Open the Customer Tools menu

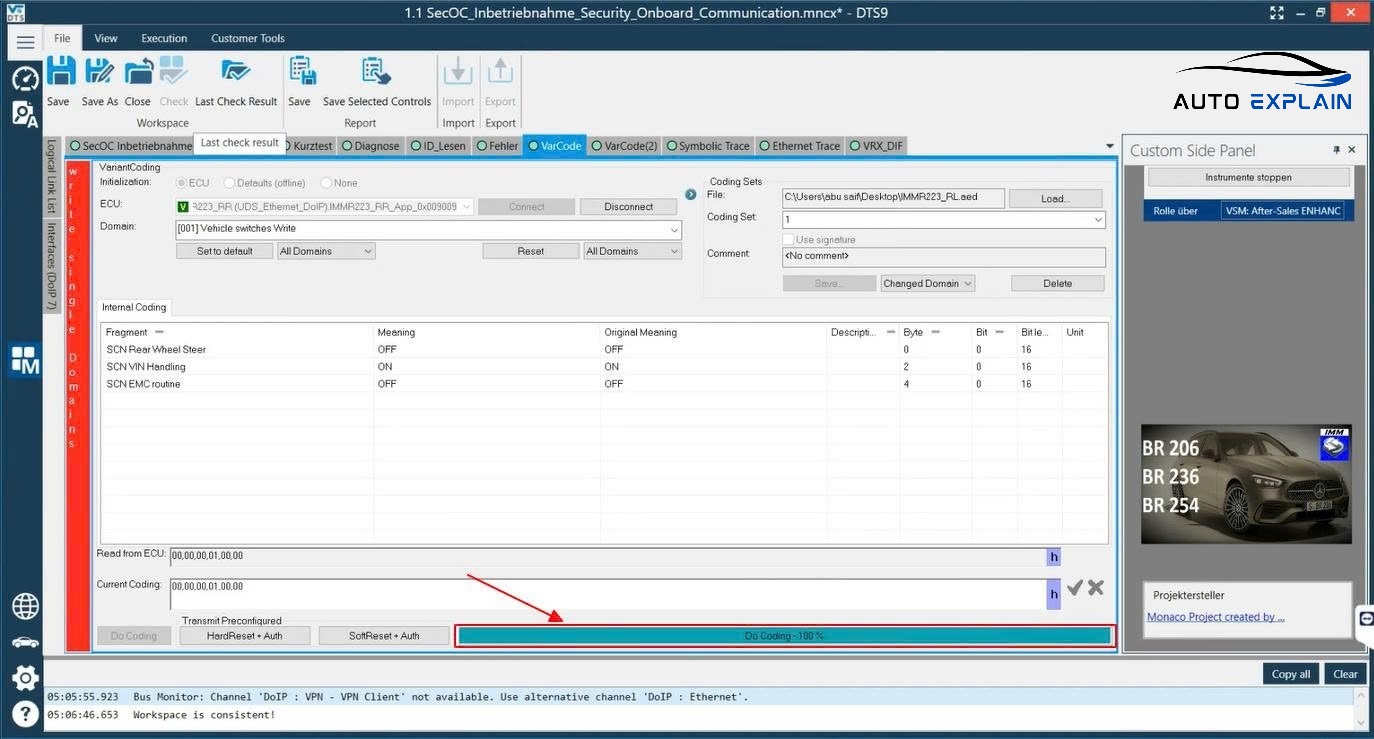[248, 38]
